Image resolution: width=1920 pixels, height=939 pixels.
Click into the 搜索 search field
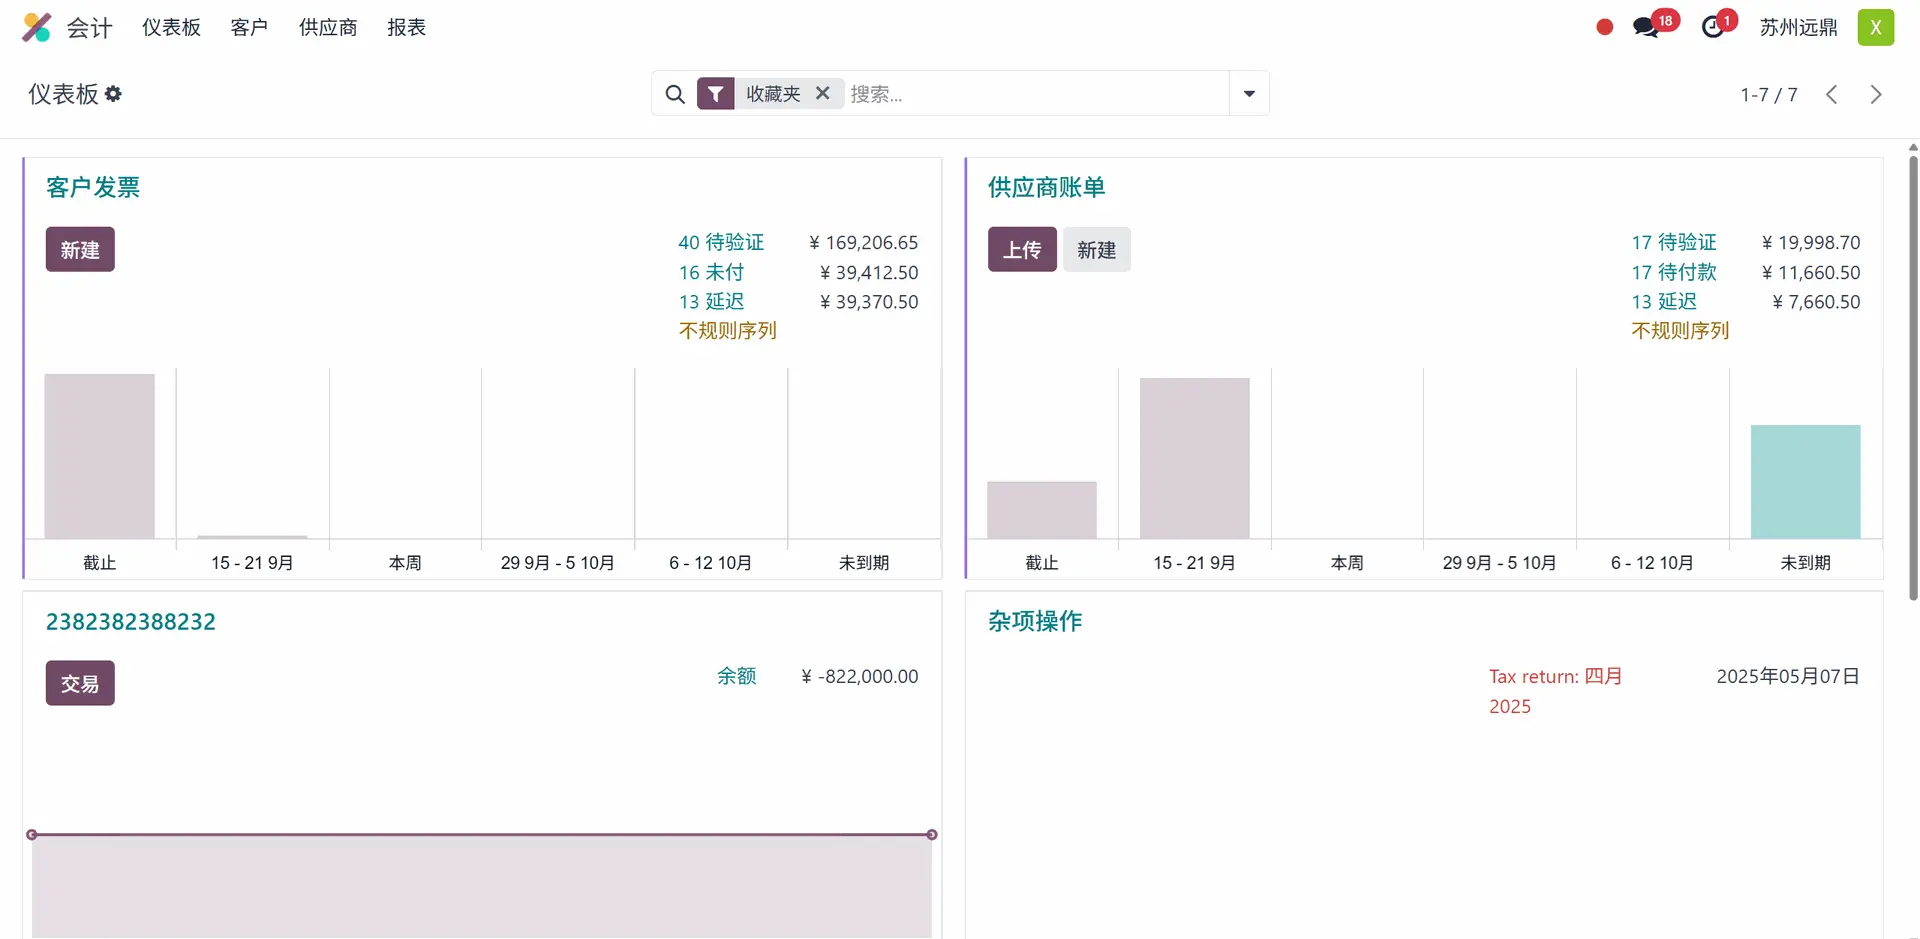click(x=1035, y=94)
